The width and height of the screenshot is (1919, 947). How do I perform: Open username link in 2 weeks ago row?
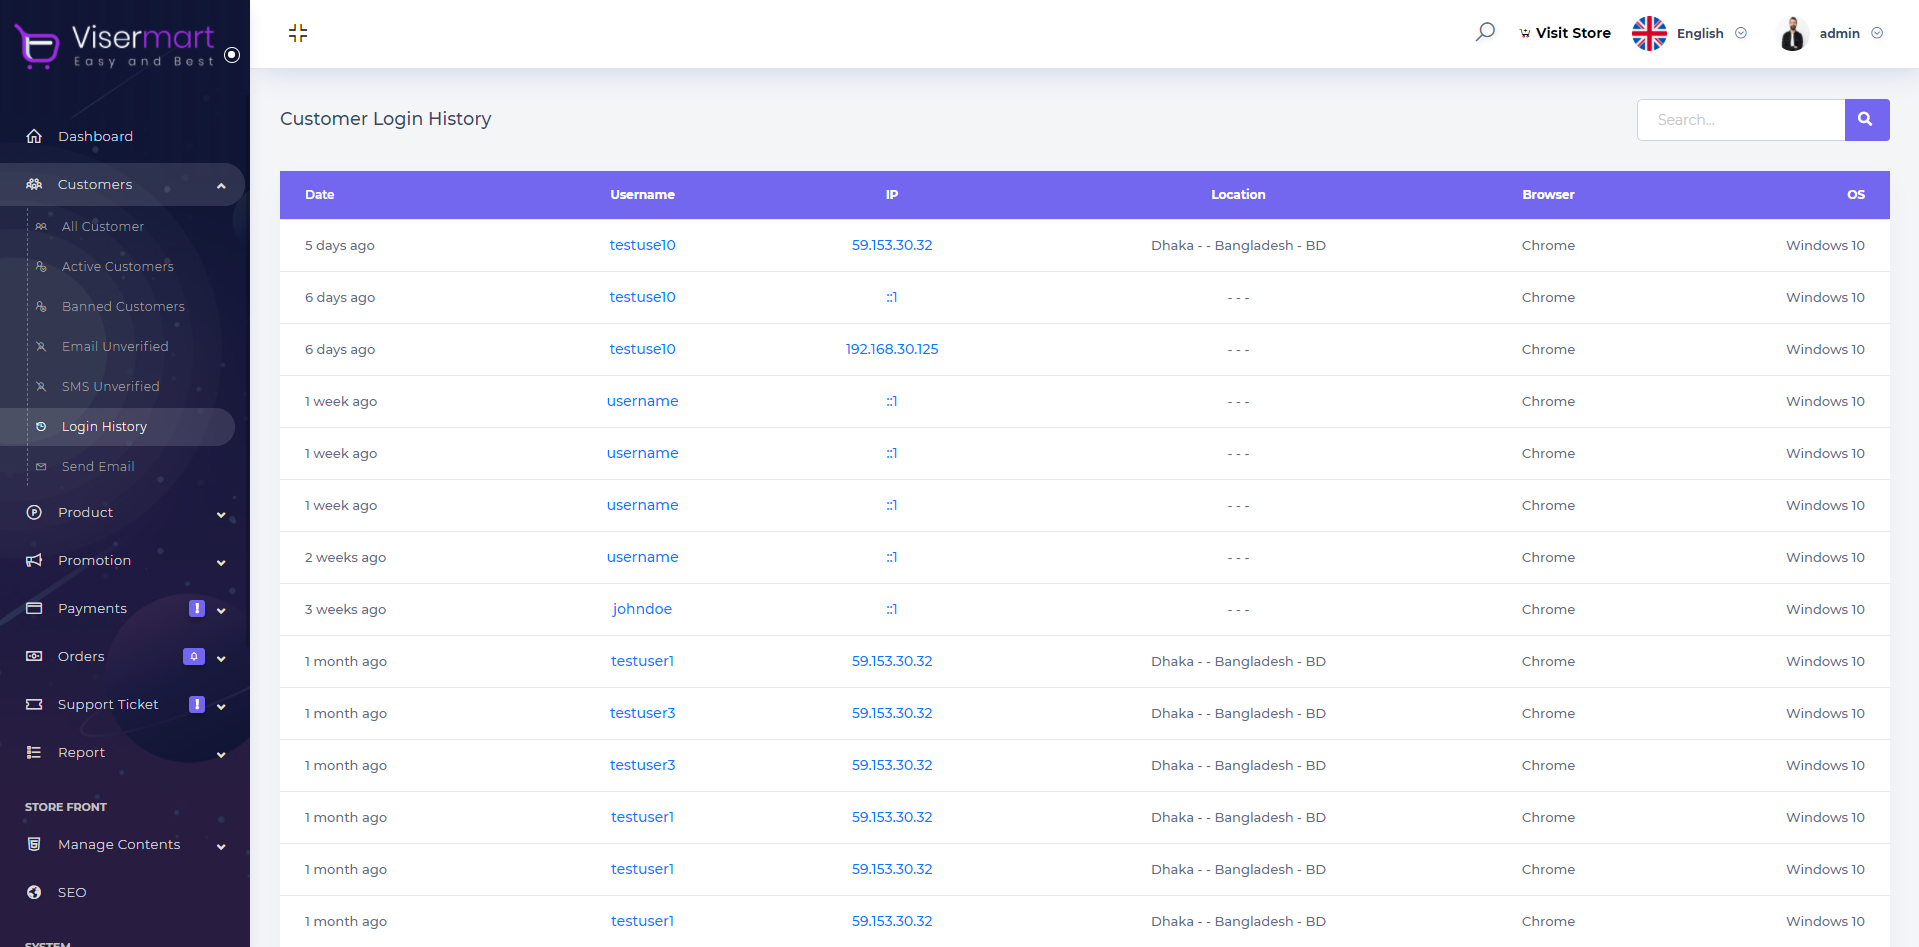(642, 557)
